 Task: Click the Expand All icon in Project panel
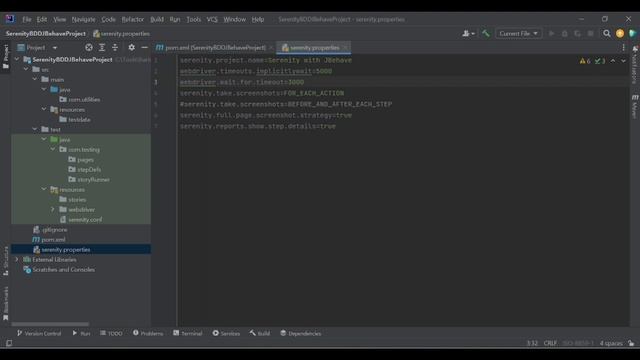102,48
